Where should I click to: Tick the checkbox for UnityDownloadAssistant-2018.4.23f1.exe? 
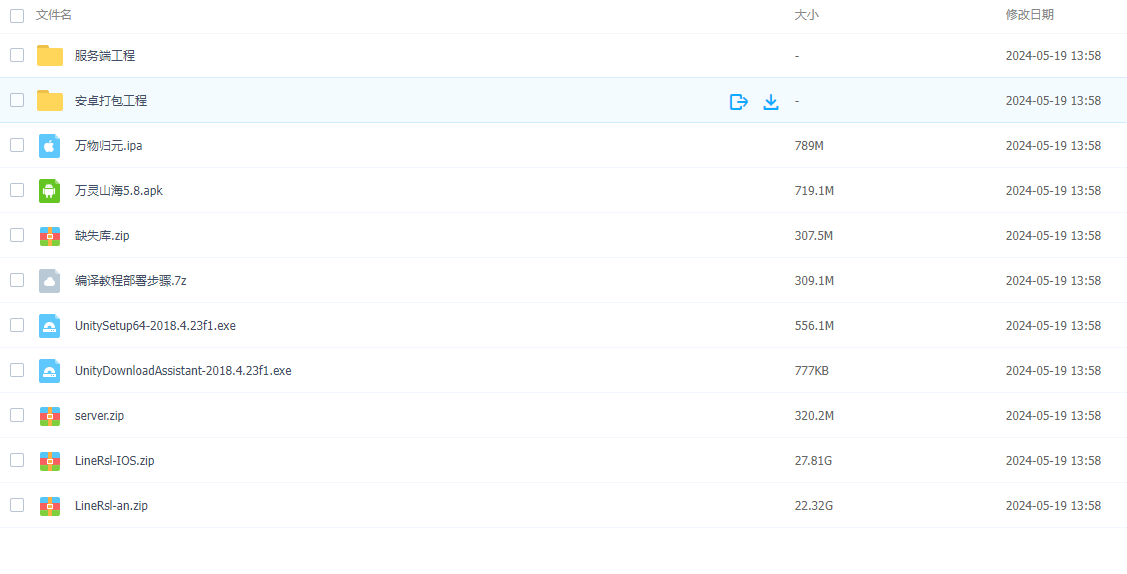click(17, 370)
